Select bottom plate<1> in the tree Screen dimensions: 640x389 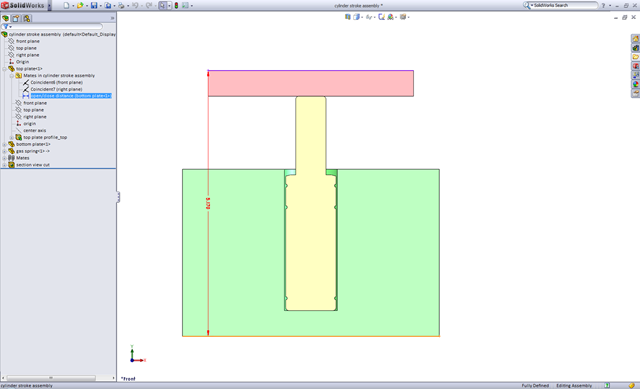click(33, 144)
